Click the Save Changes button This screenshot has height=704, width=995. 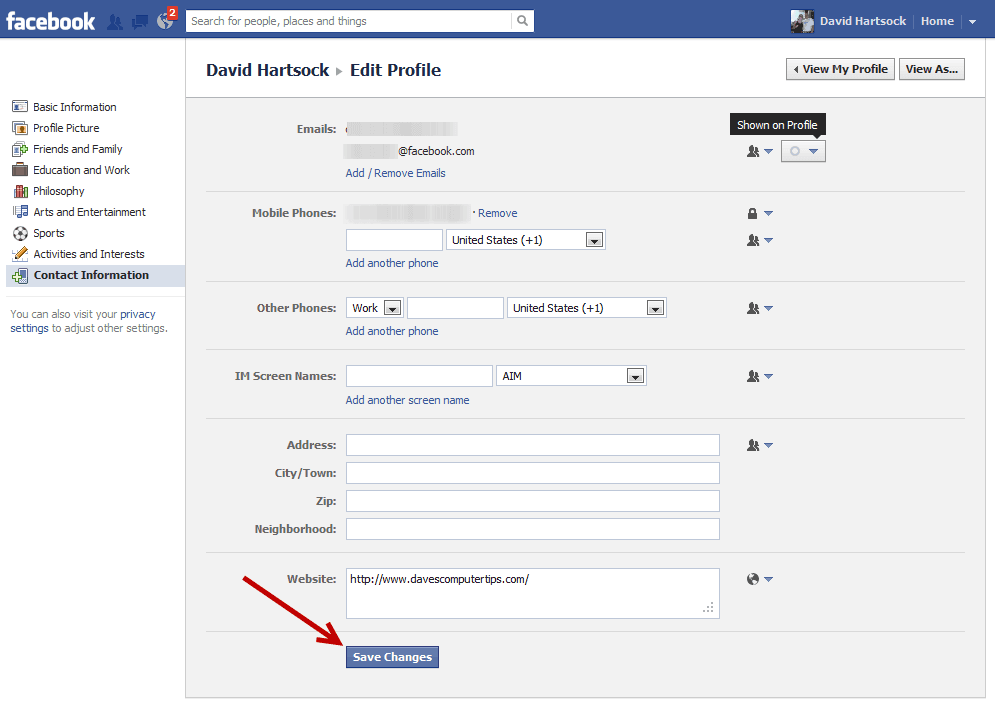pos(392,657)
